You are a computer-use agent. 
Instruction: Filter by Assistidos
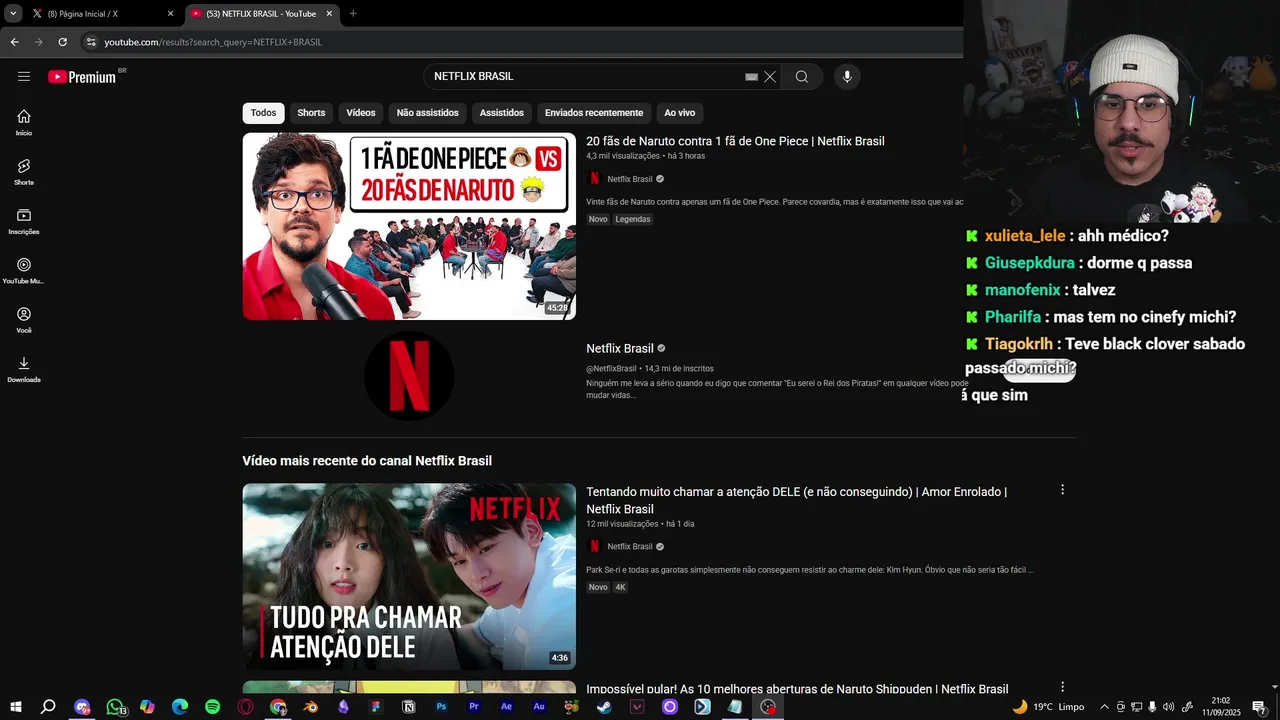pos(502,113)
